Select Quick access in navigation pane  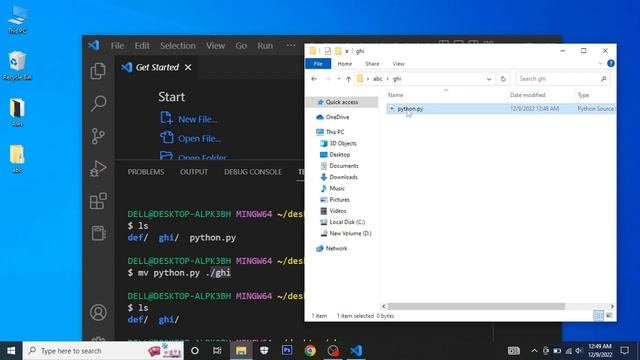point(342,102)
